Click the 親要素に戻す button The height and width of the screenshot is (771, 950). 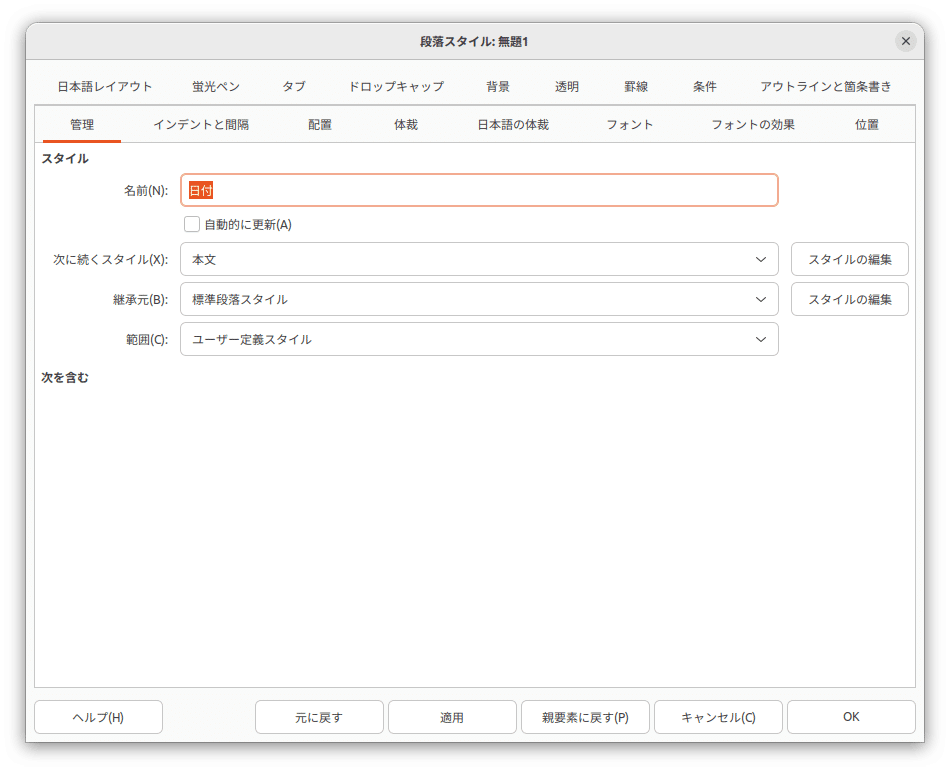[585, 717]
